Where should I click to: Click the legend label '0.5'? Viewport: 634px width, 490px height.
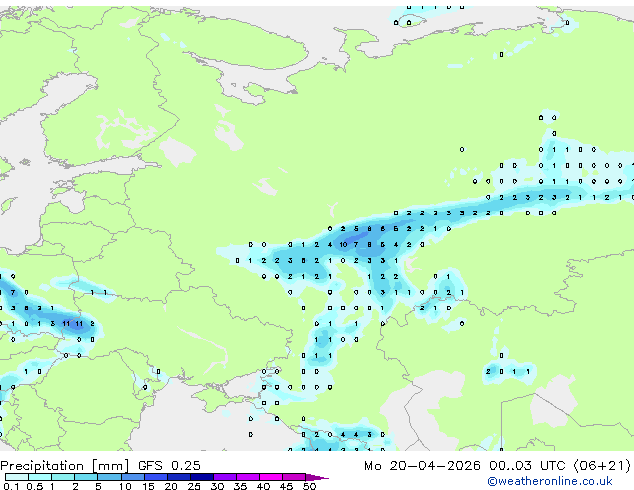tap(34, 486)
